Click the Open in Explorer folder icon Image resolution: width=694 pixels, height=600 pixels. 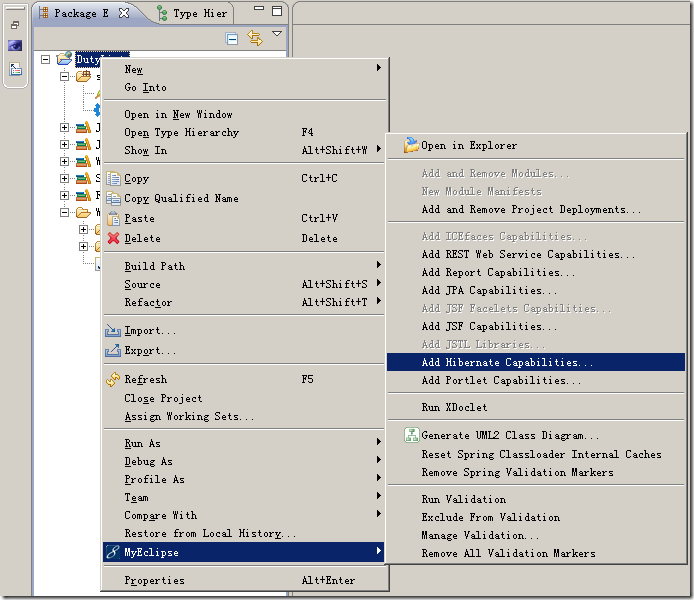[x=410, y=146]
